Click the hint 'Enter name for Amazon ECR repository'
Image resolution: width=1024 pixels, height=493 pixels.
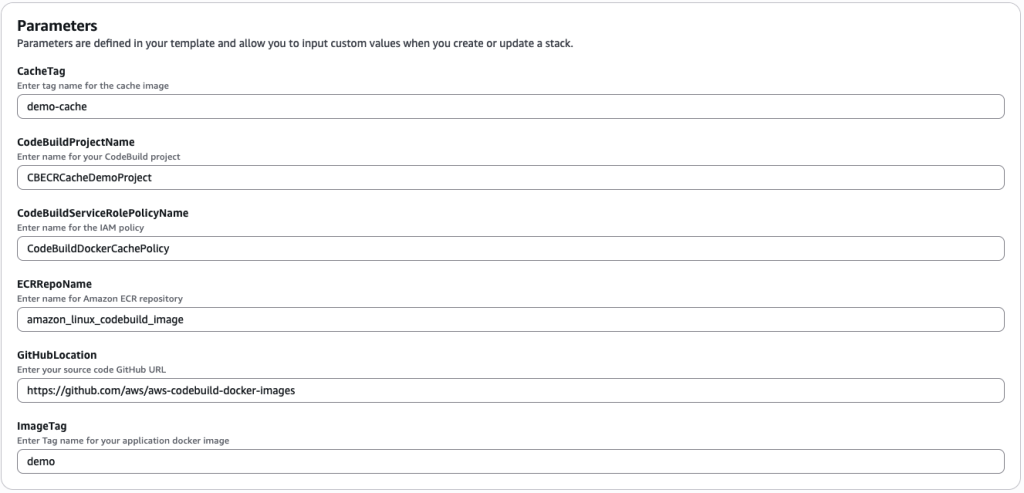pos(100,299)
